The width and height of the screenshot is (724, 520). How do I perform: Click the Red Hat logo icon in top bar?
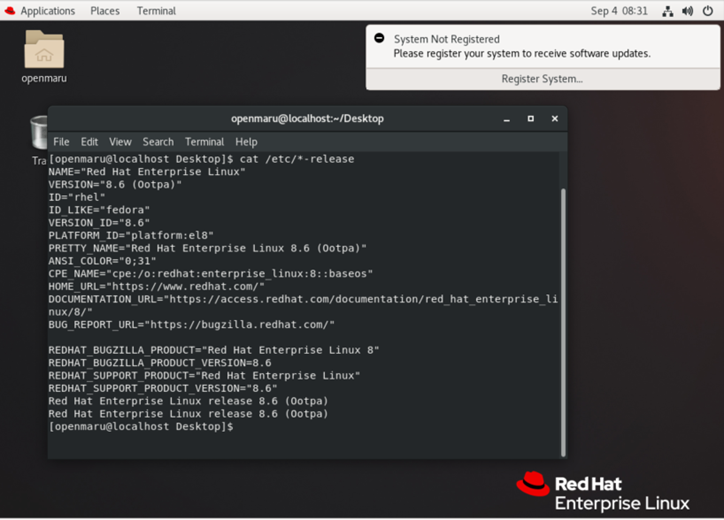pyautogui.click(x=10, y=11)
